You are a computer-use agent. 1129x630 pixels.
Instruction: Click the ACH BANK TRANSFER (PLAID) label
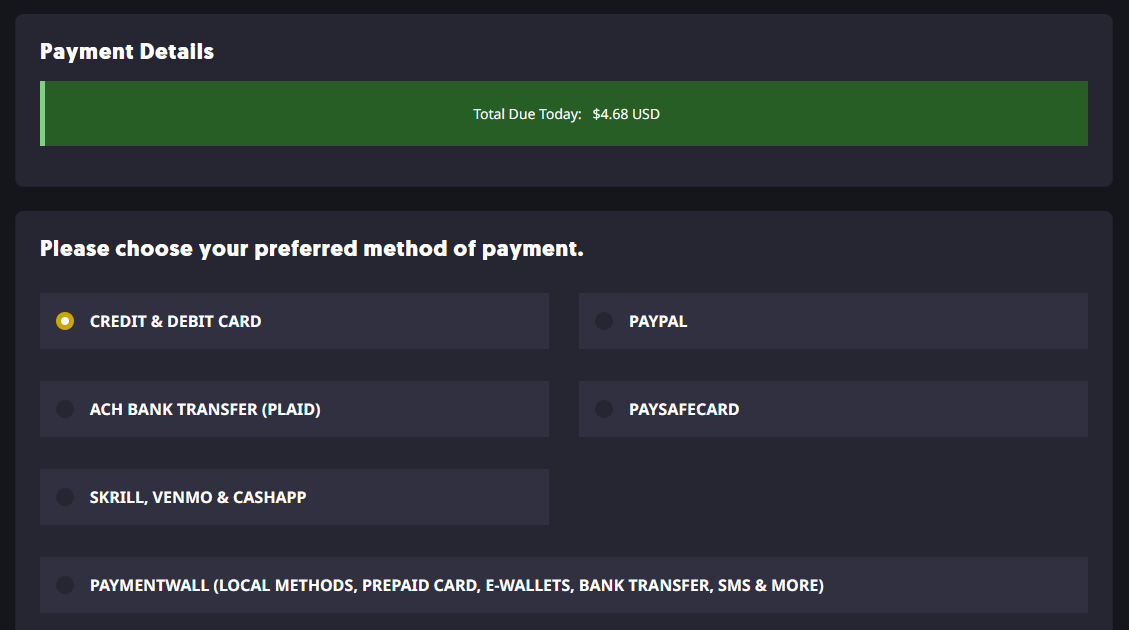(205, 409)
